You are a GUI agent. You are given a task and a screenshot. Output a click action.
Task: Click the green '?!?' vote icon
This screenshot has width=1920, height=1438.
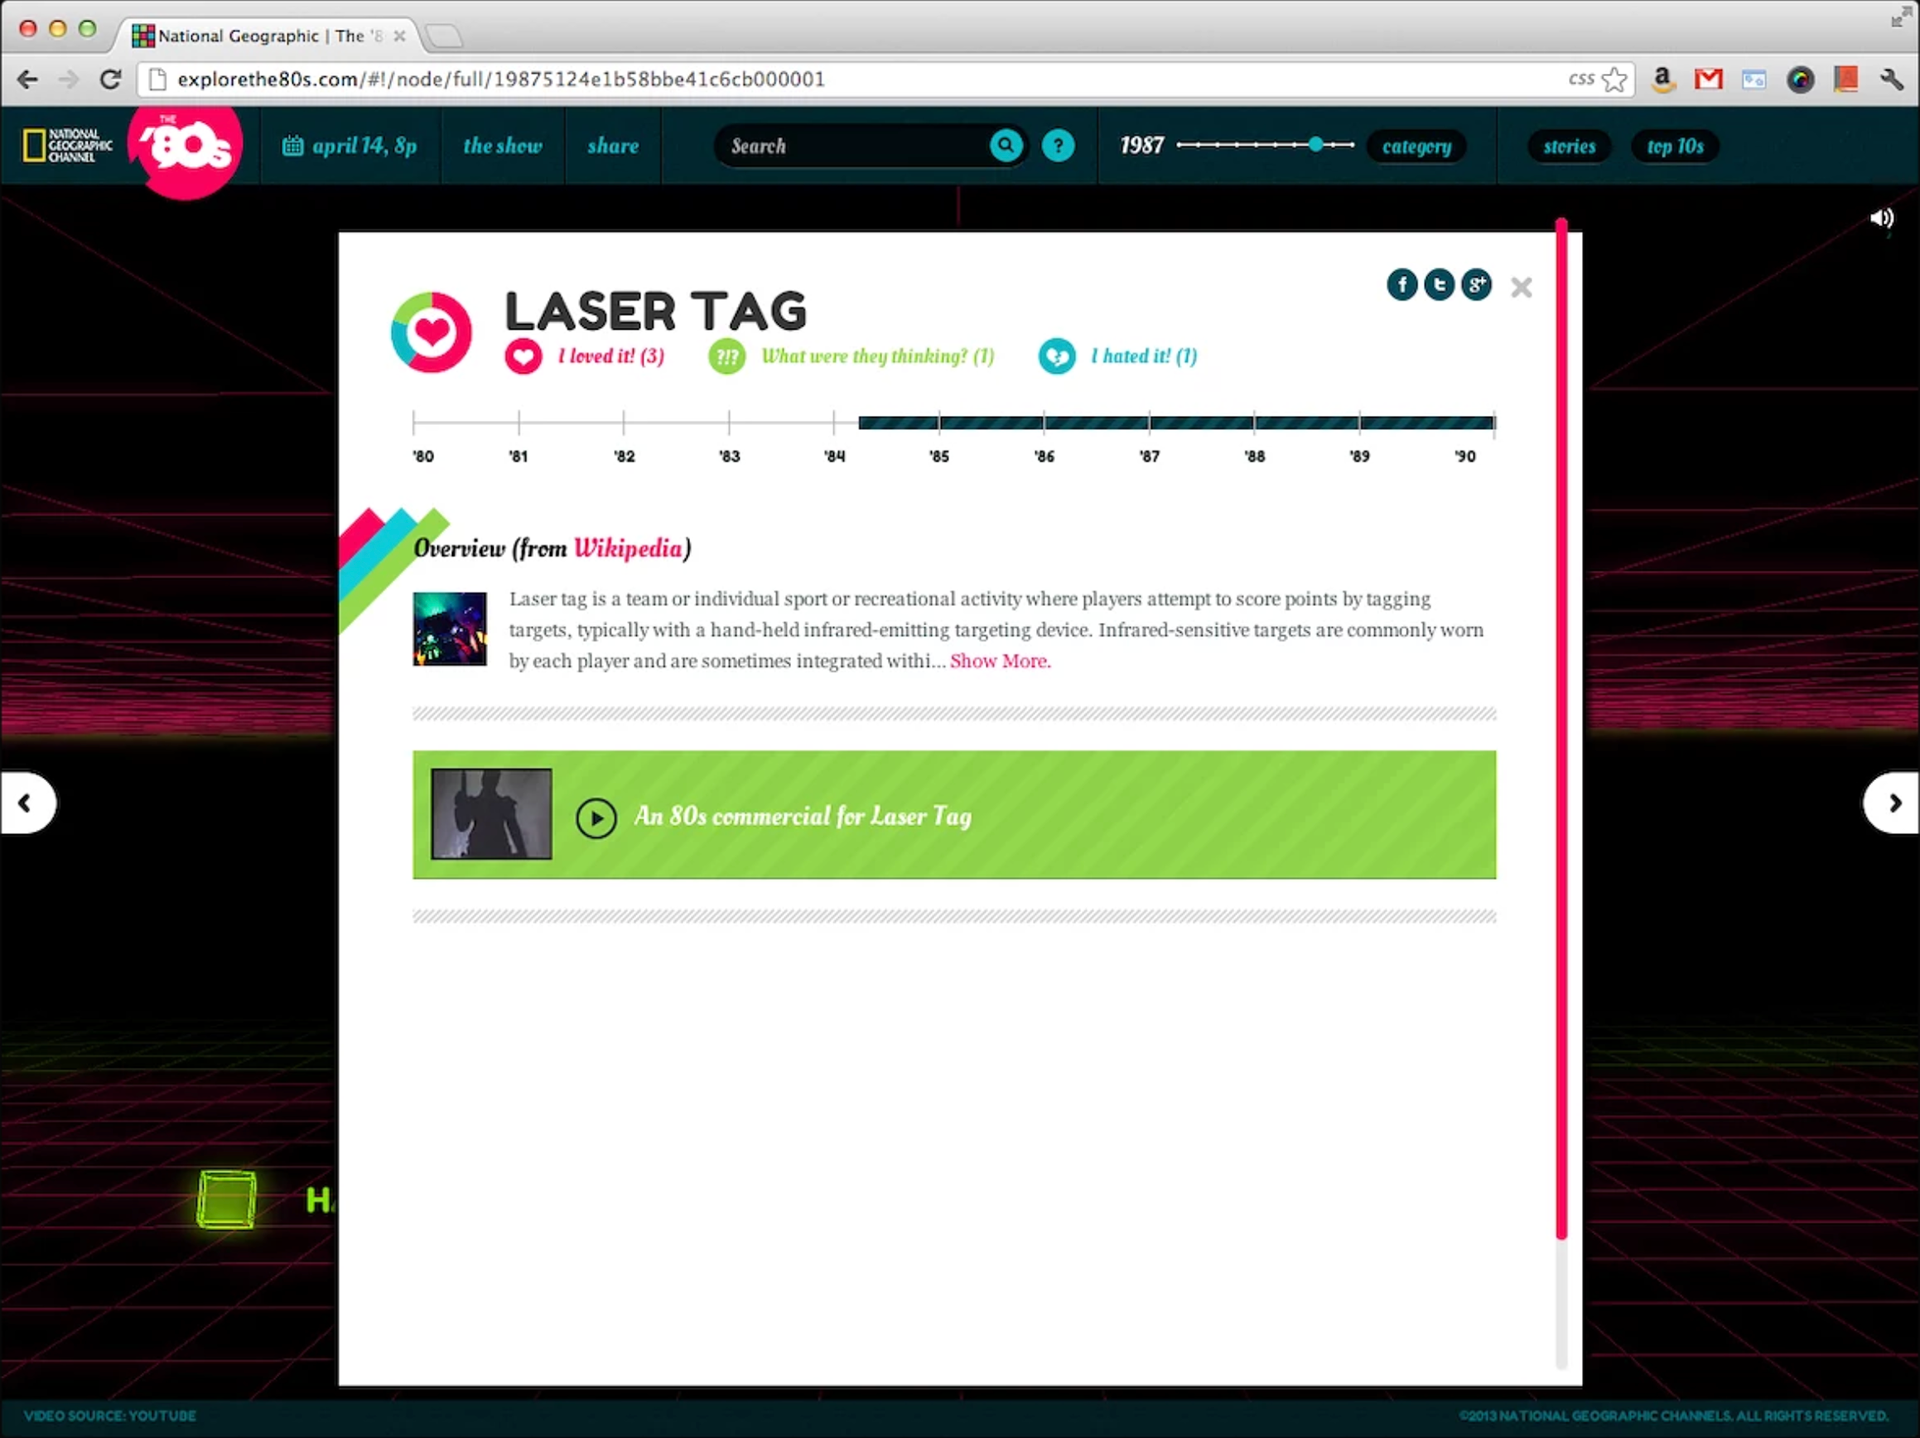(727, 356)
